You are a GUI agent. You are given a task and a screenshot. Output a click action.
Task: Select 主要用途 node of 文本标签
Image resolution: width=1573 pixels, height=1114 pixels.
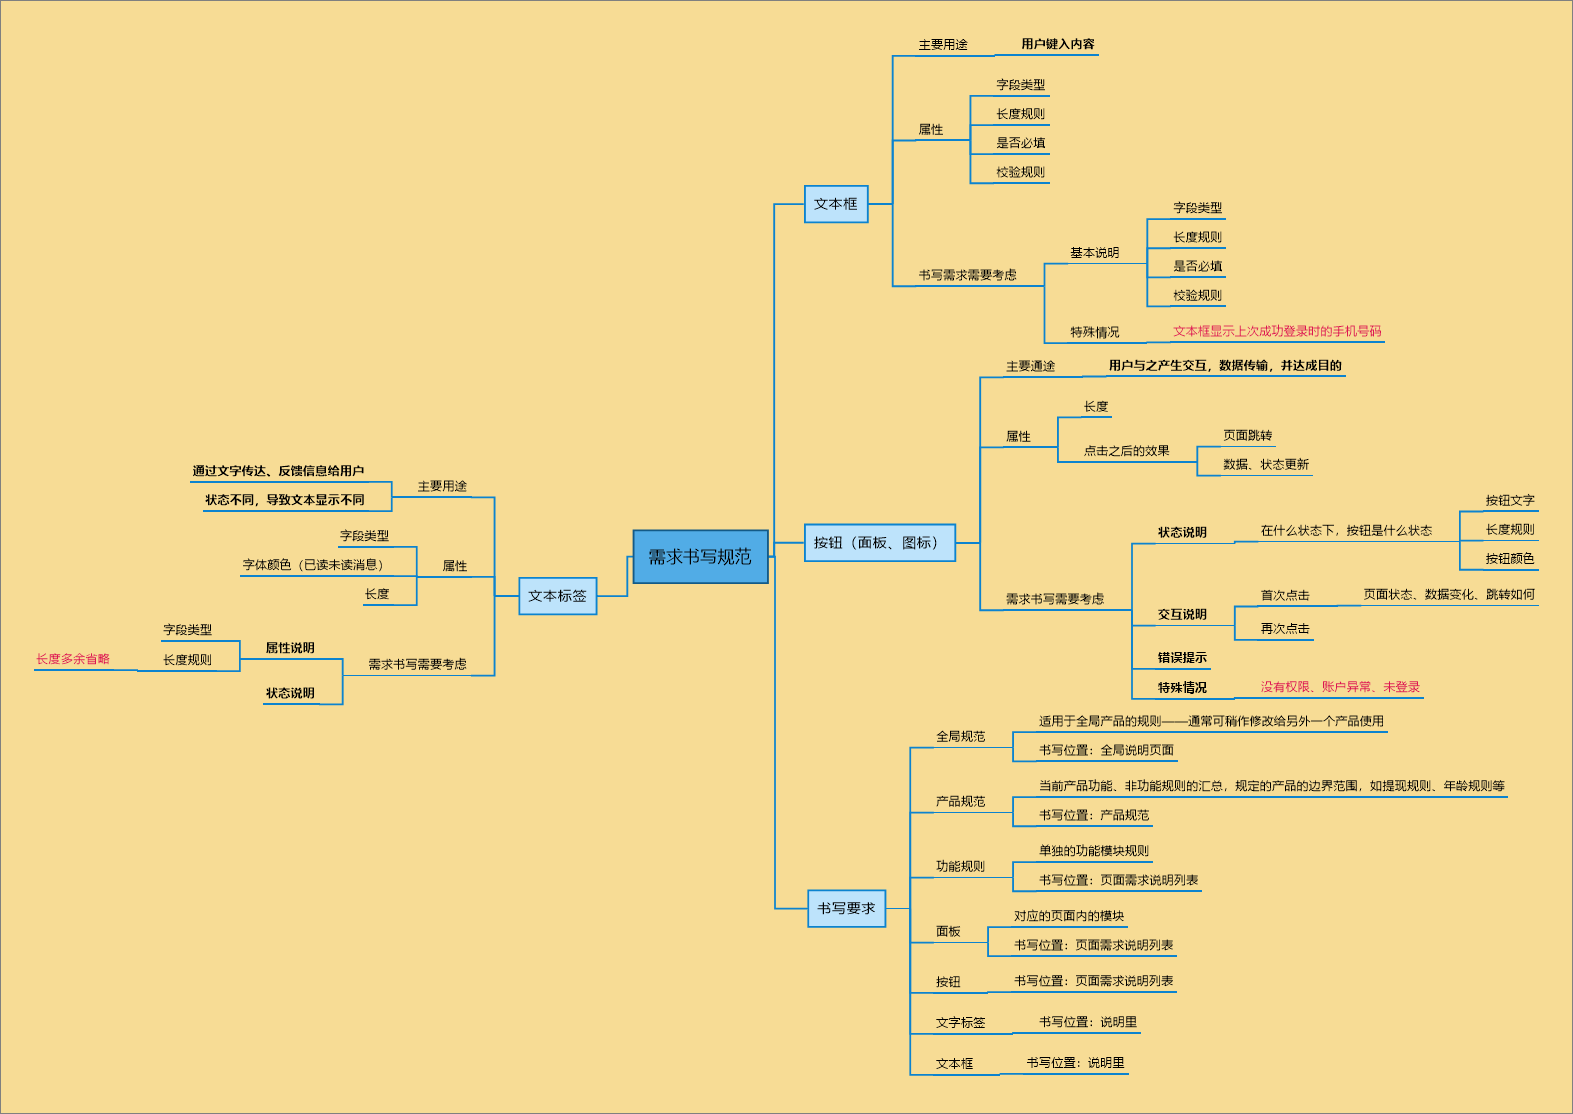tap(442, 487)
